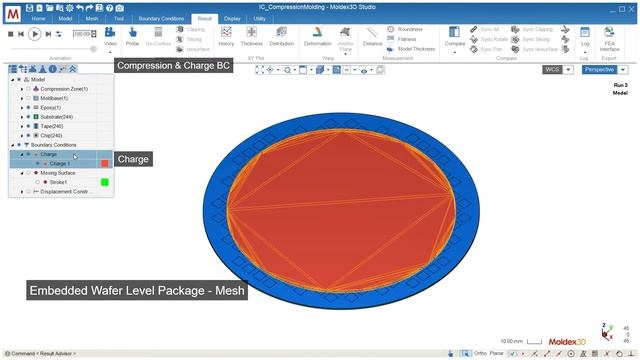Expand the Displacement Constr node
Screen dimensions: 640x360
(x=22, y=192)
